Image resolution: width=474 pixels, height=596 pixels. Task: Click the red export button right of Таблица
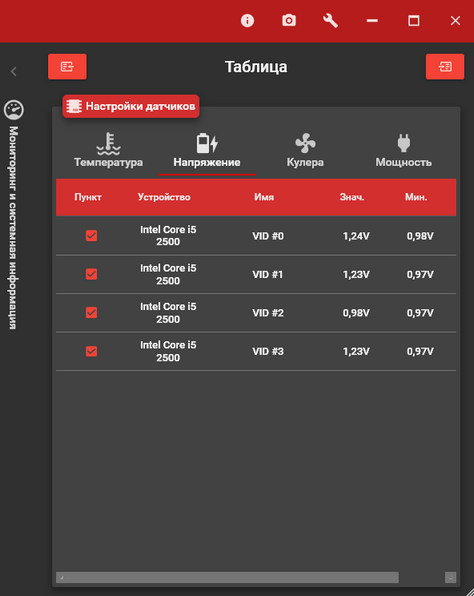[x=445, y=67]
